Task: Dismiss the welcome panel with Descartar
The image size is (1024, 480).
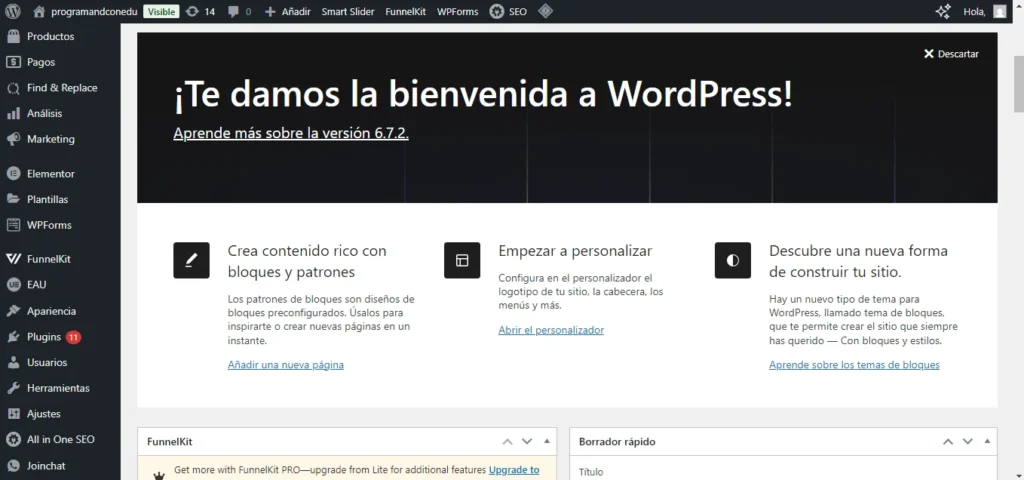Action: (x=951, y=54)
